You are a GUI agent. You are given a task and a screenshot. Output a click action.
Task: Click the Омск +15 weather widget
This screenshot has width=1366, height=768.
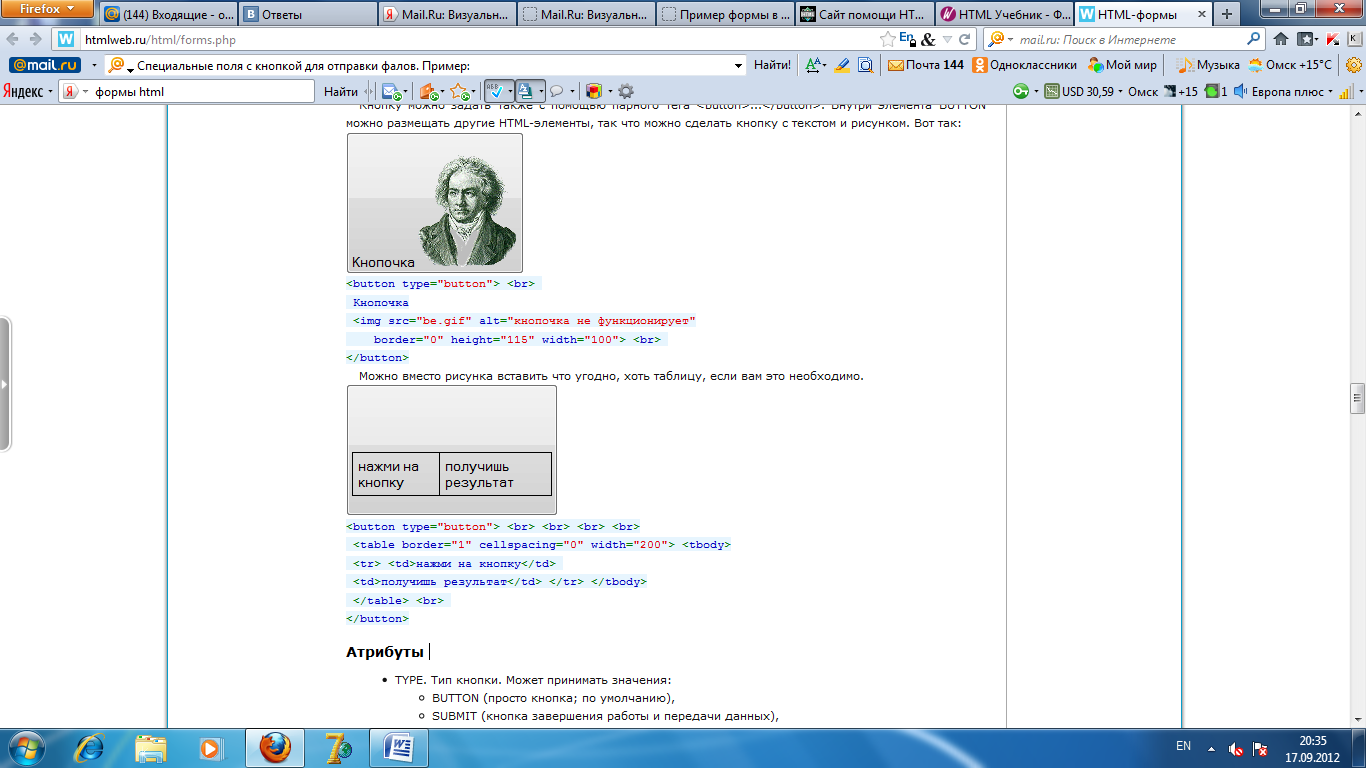click(1163, 91)
